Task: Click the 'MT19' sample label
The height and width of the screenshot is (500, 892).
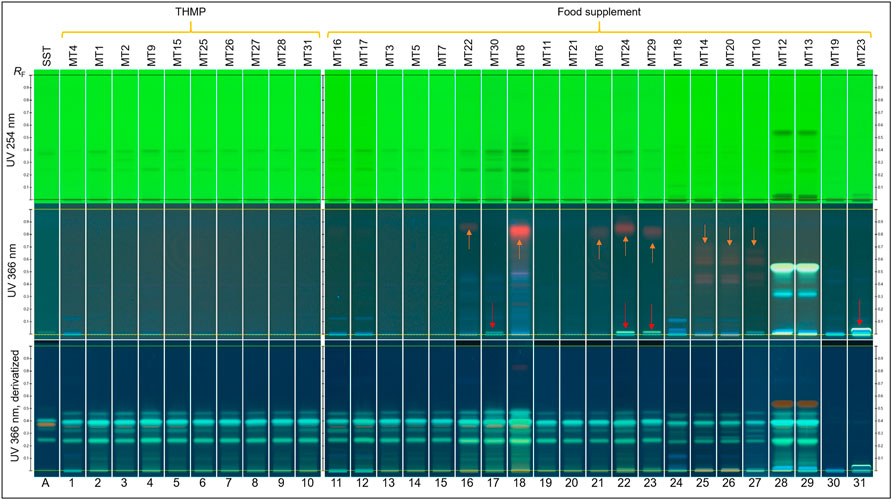Action: 835,53
